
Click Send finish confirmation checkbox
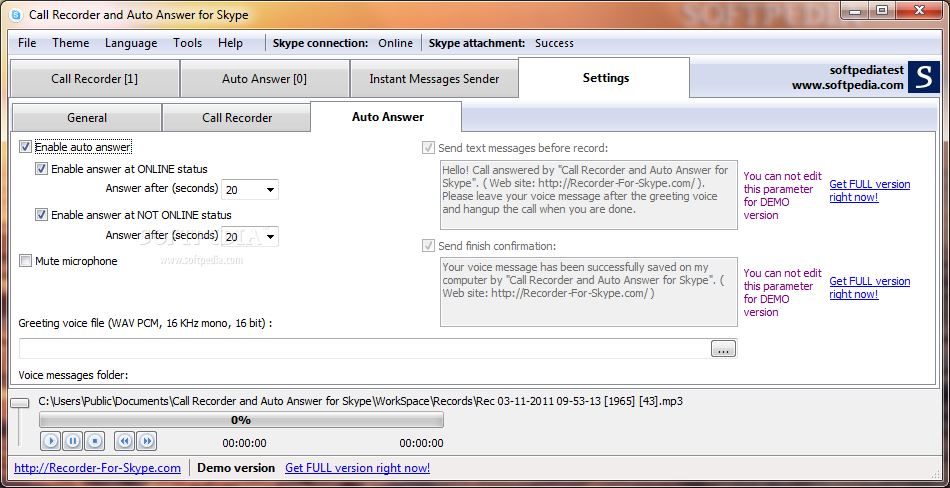pyautogui.click(x=428, y=246)
